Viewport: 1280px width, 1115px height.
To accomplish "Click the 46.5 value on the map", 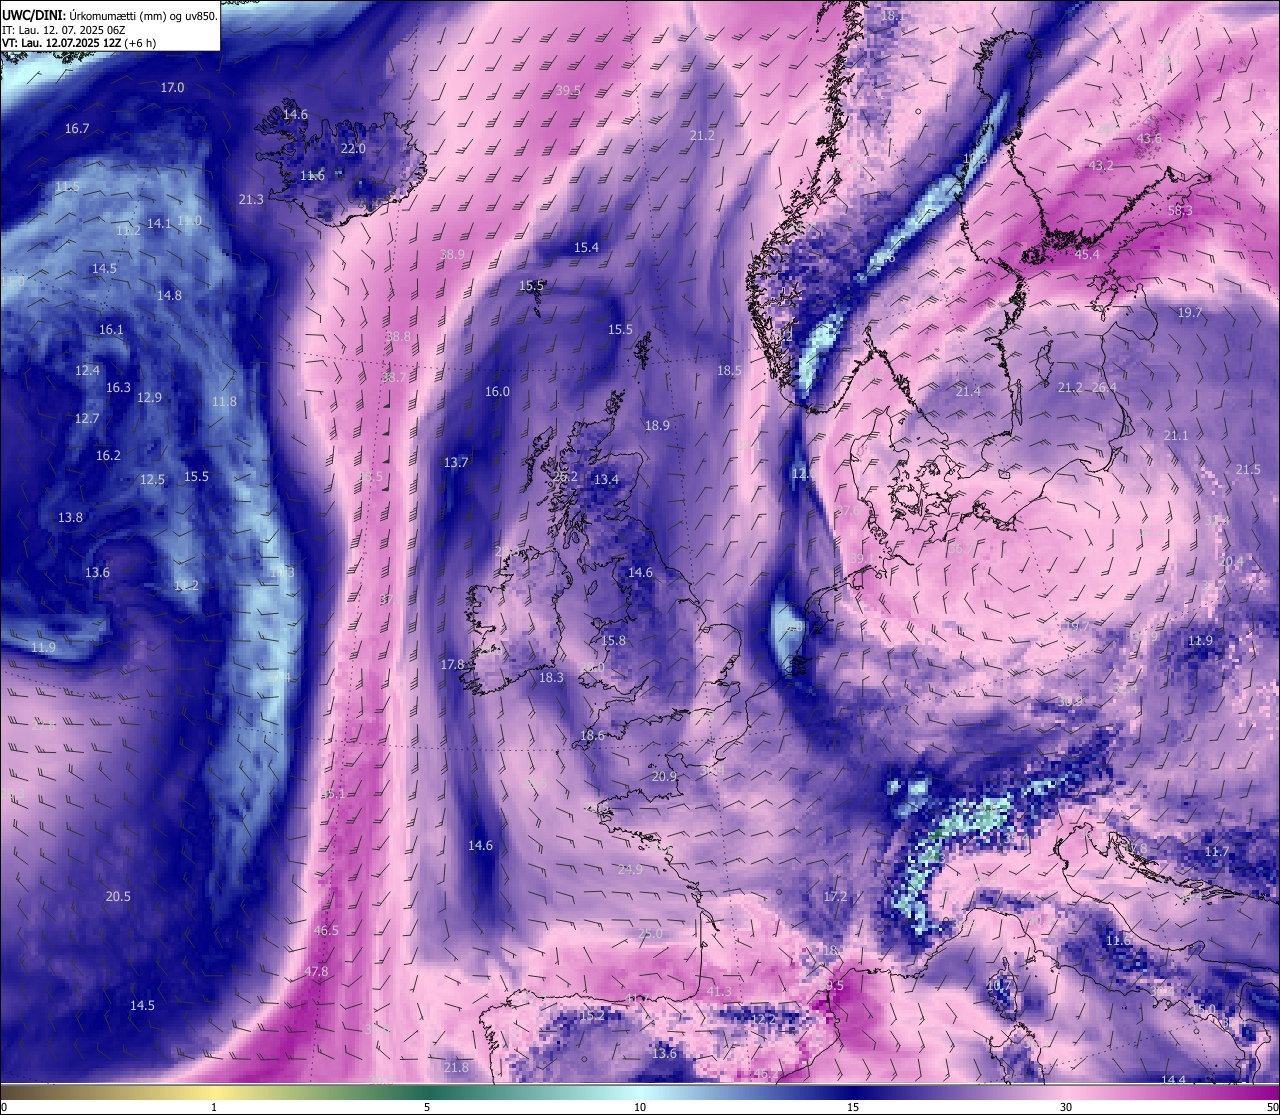I will (x=326, y=931).
